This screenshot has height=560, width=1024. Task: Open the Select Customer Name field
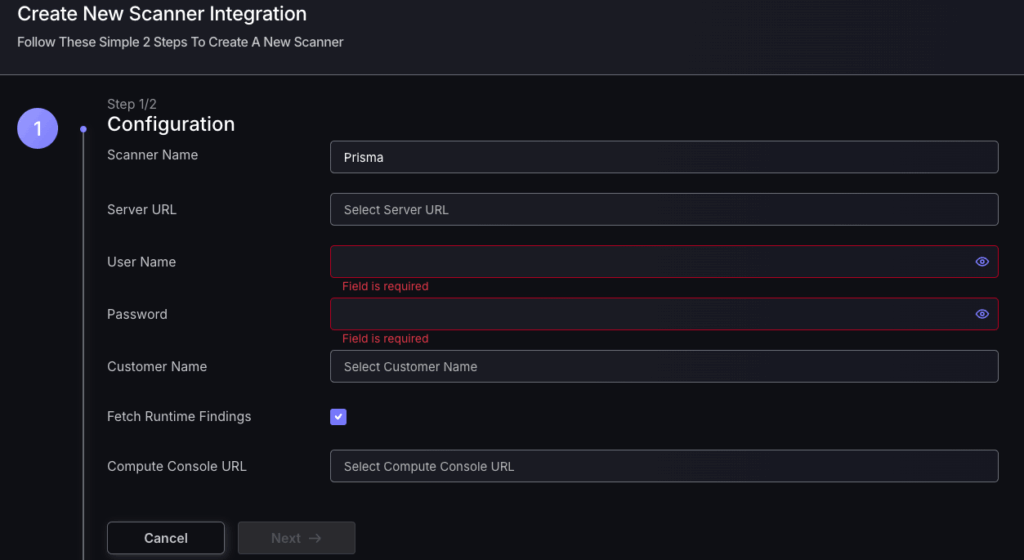tap(664, 367)
